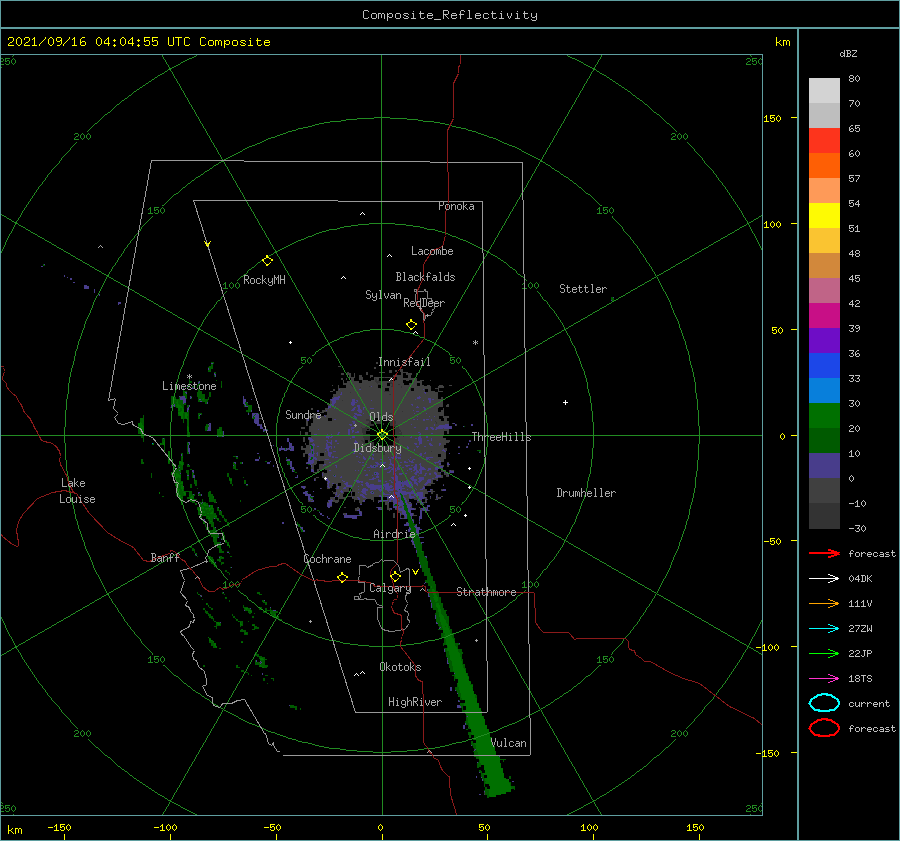Viewport: 900px width, 841px height.
Task: Click the RockyMH map label
Action: (264, 280)
